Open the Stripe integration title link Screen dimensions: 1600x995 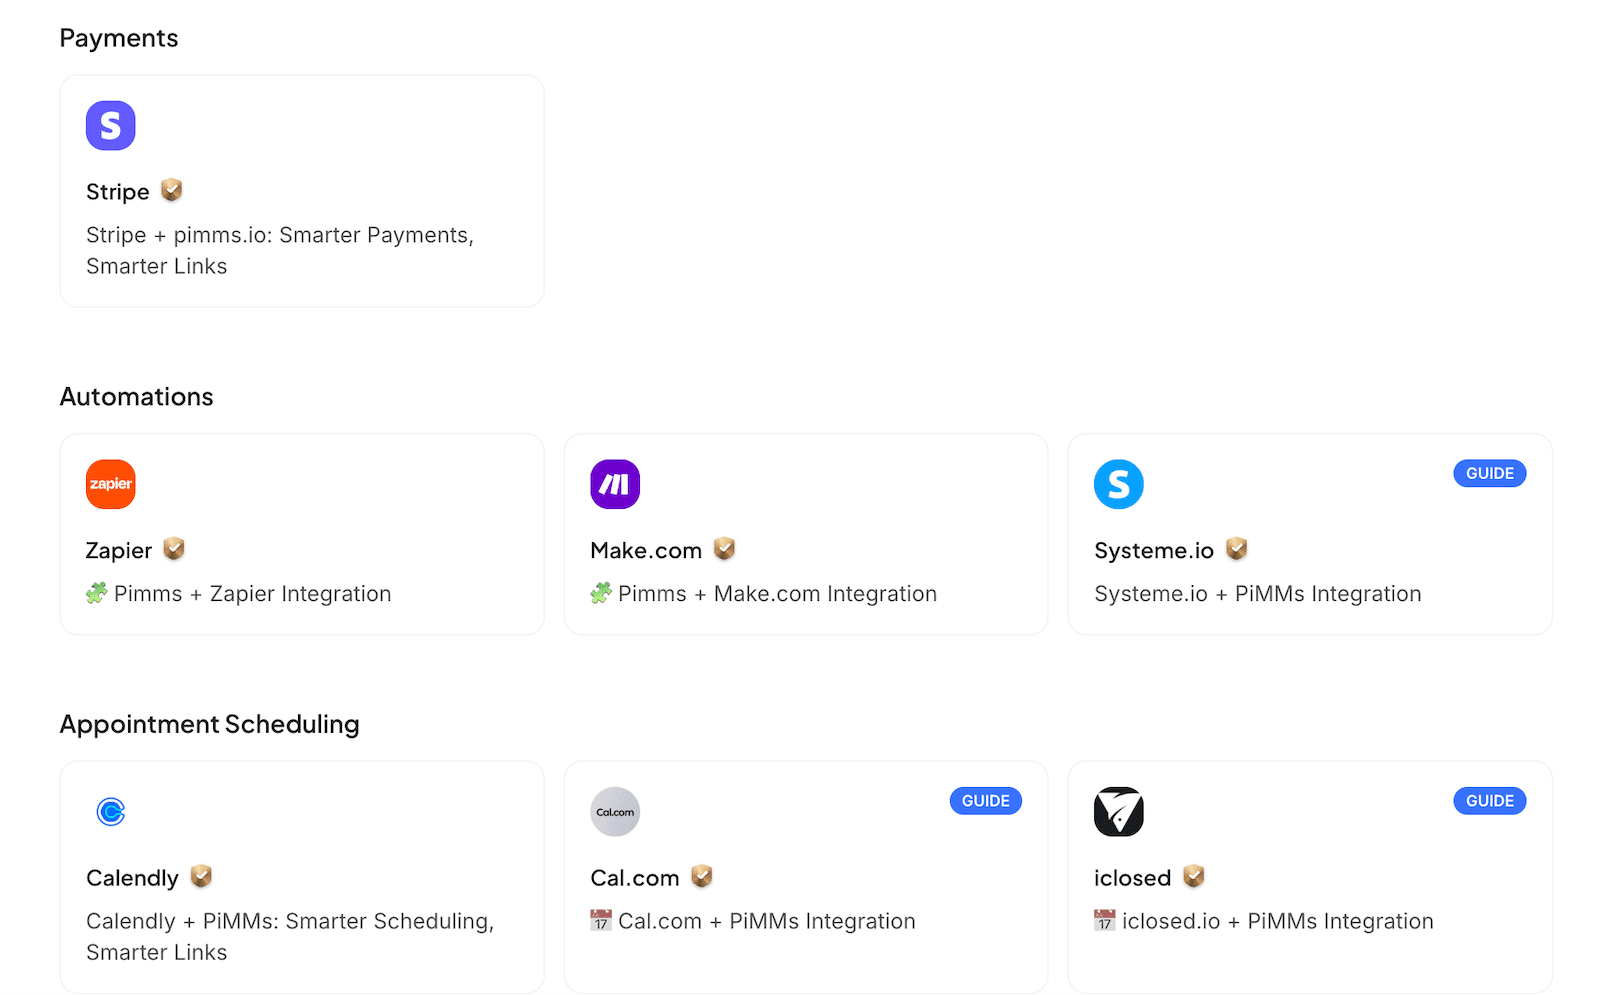click(118, 192)
